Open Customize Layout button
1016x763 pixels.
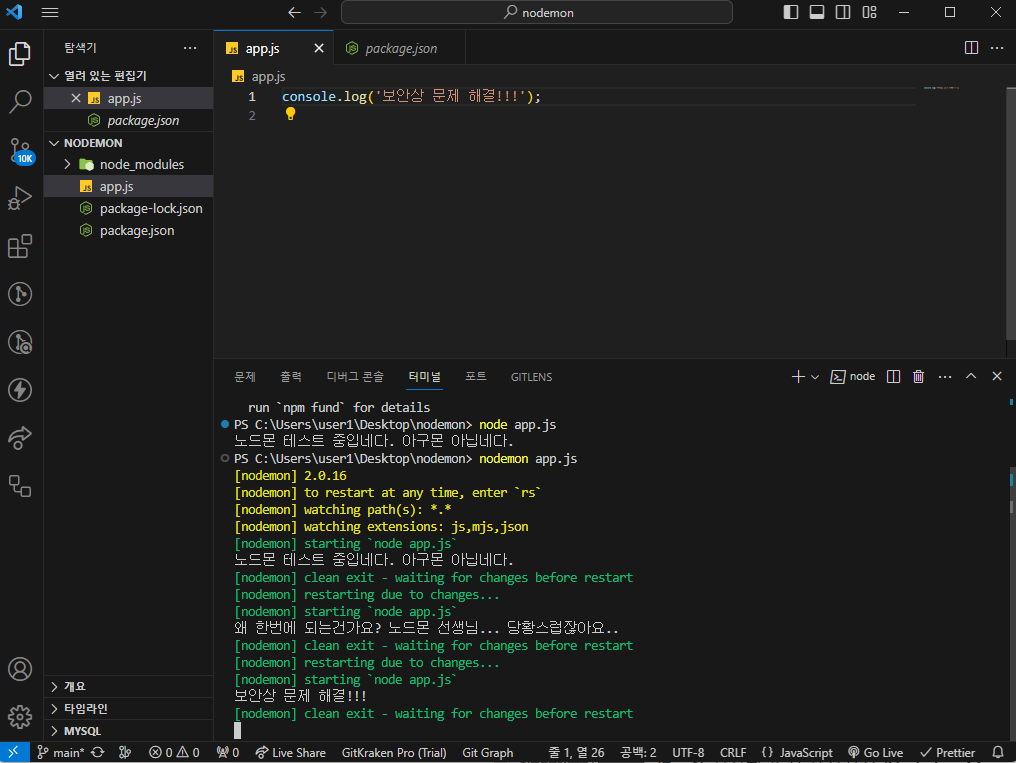870,12
